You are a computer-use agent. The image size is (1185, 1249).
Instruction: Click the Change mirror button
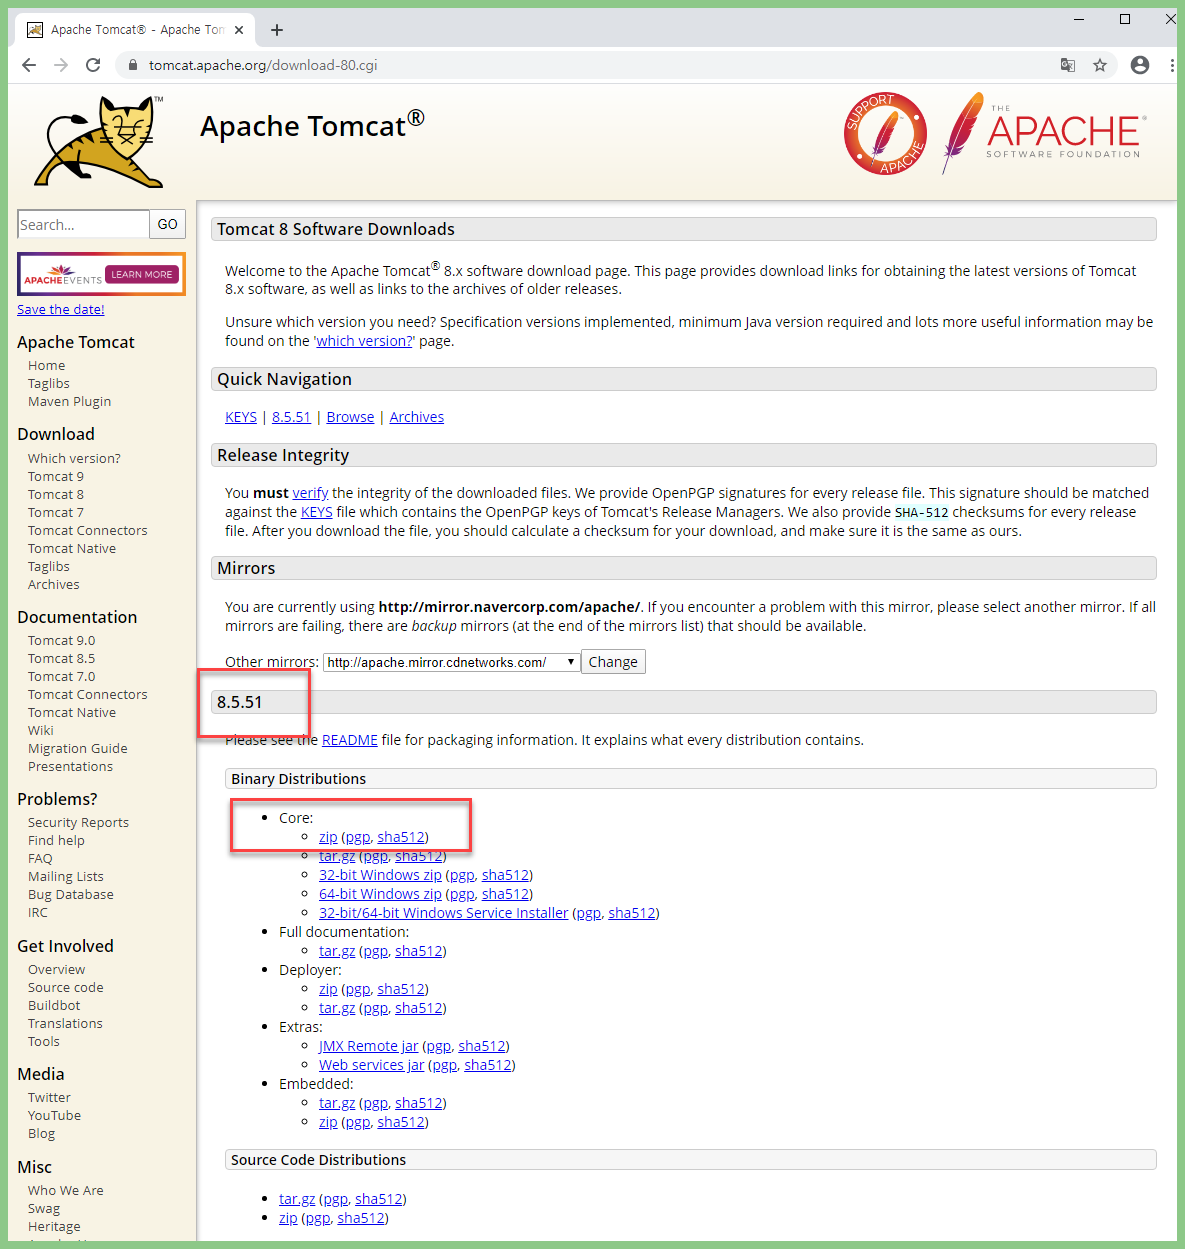click(613, 662)
